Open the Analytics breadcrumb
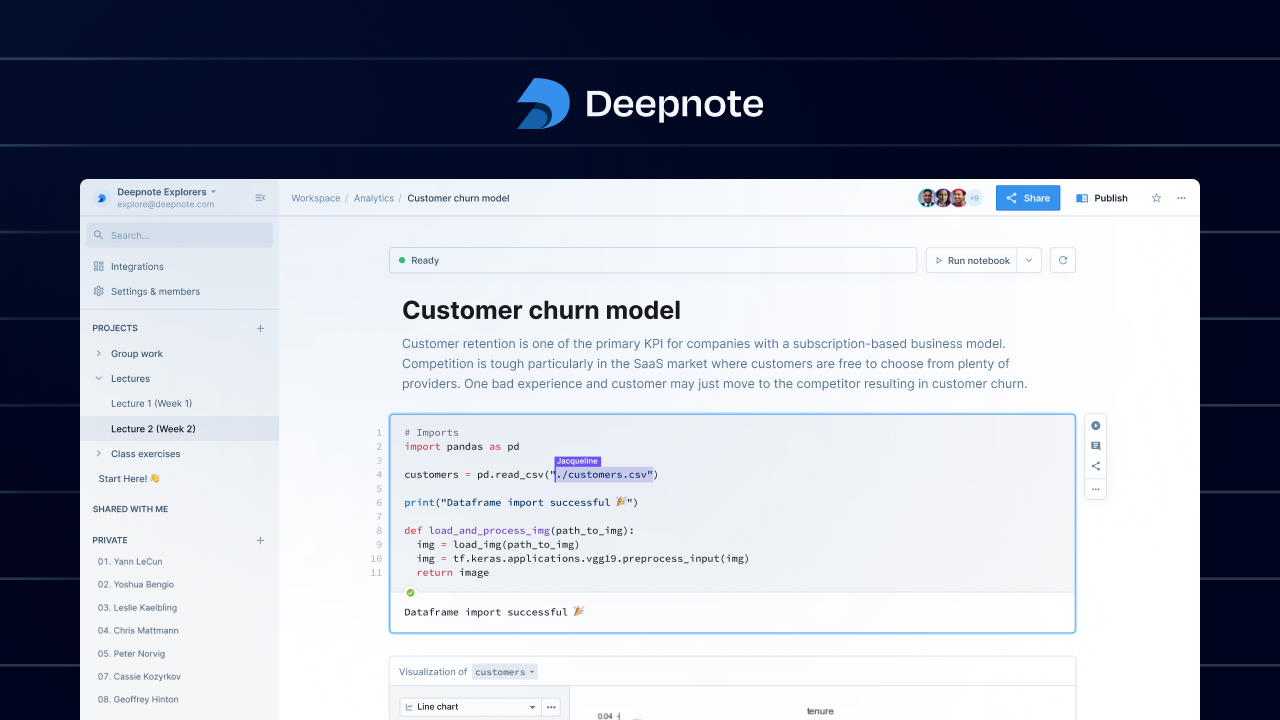 coord(374,198)
